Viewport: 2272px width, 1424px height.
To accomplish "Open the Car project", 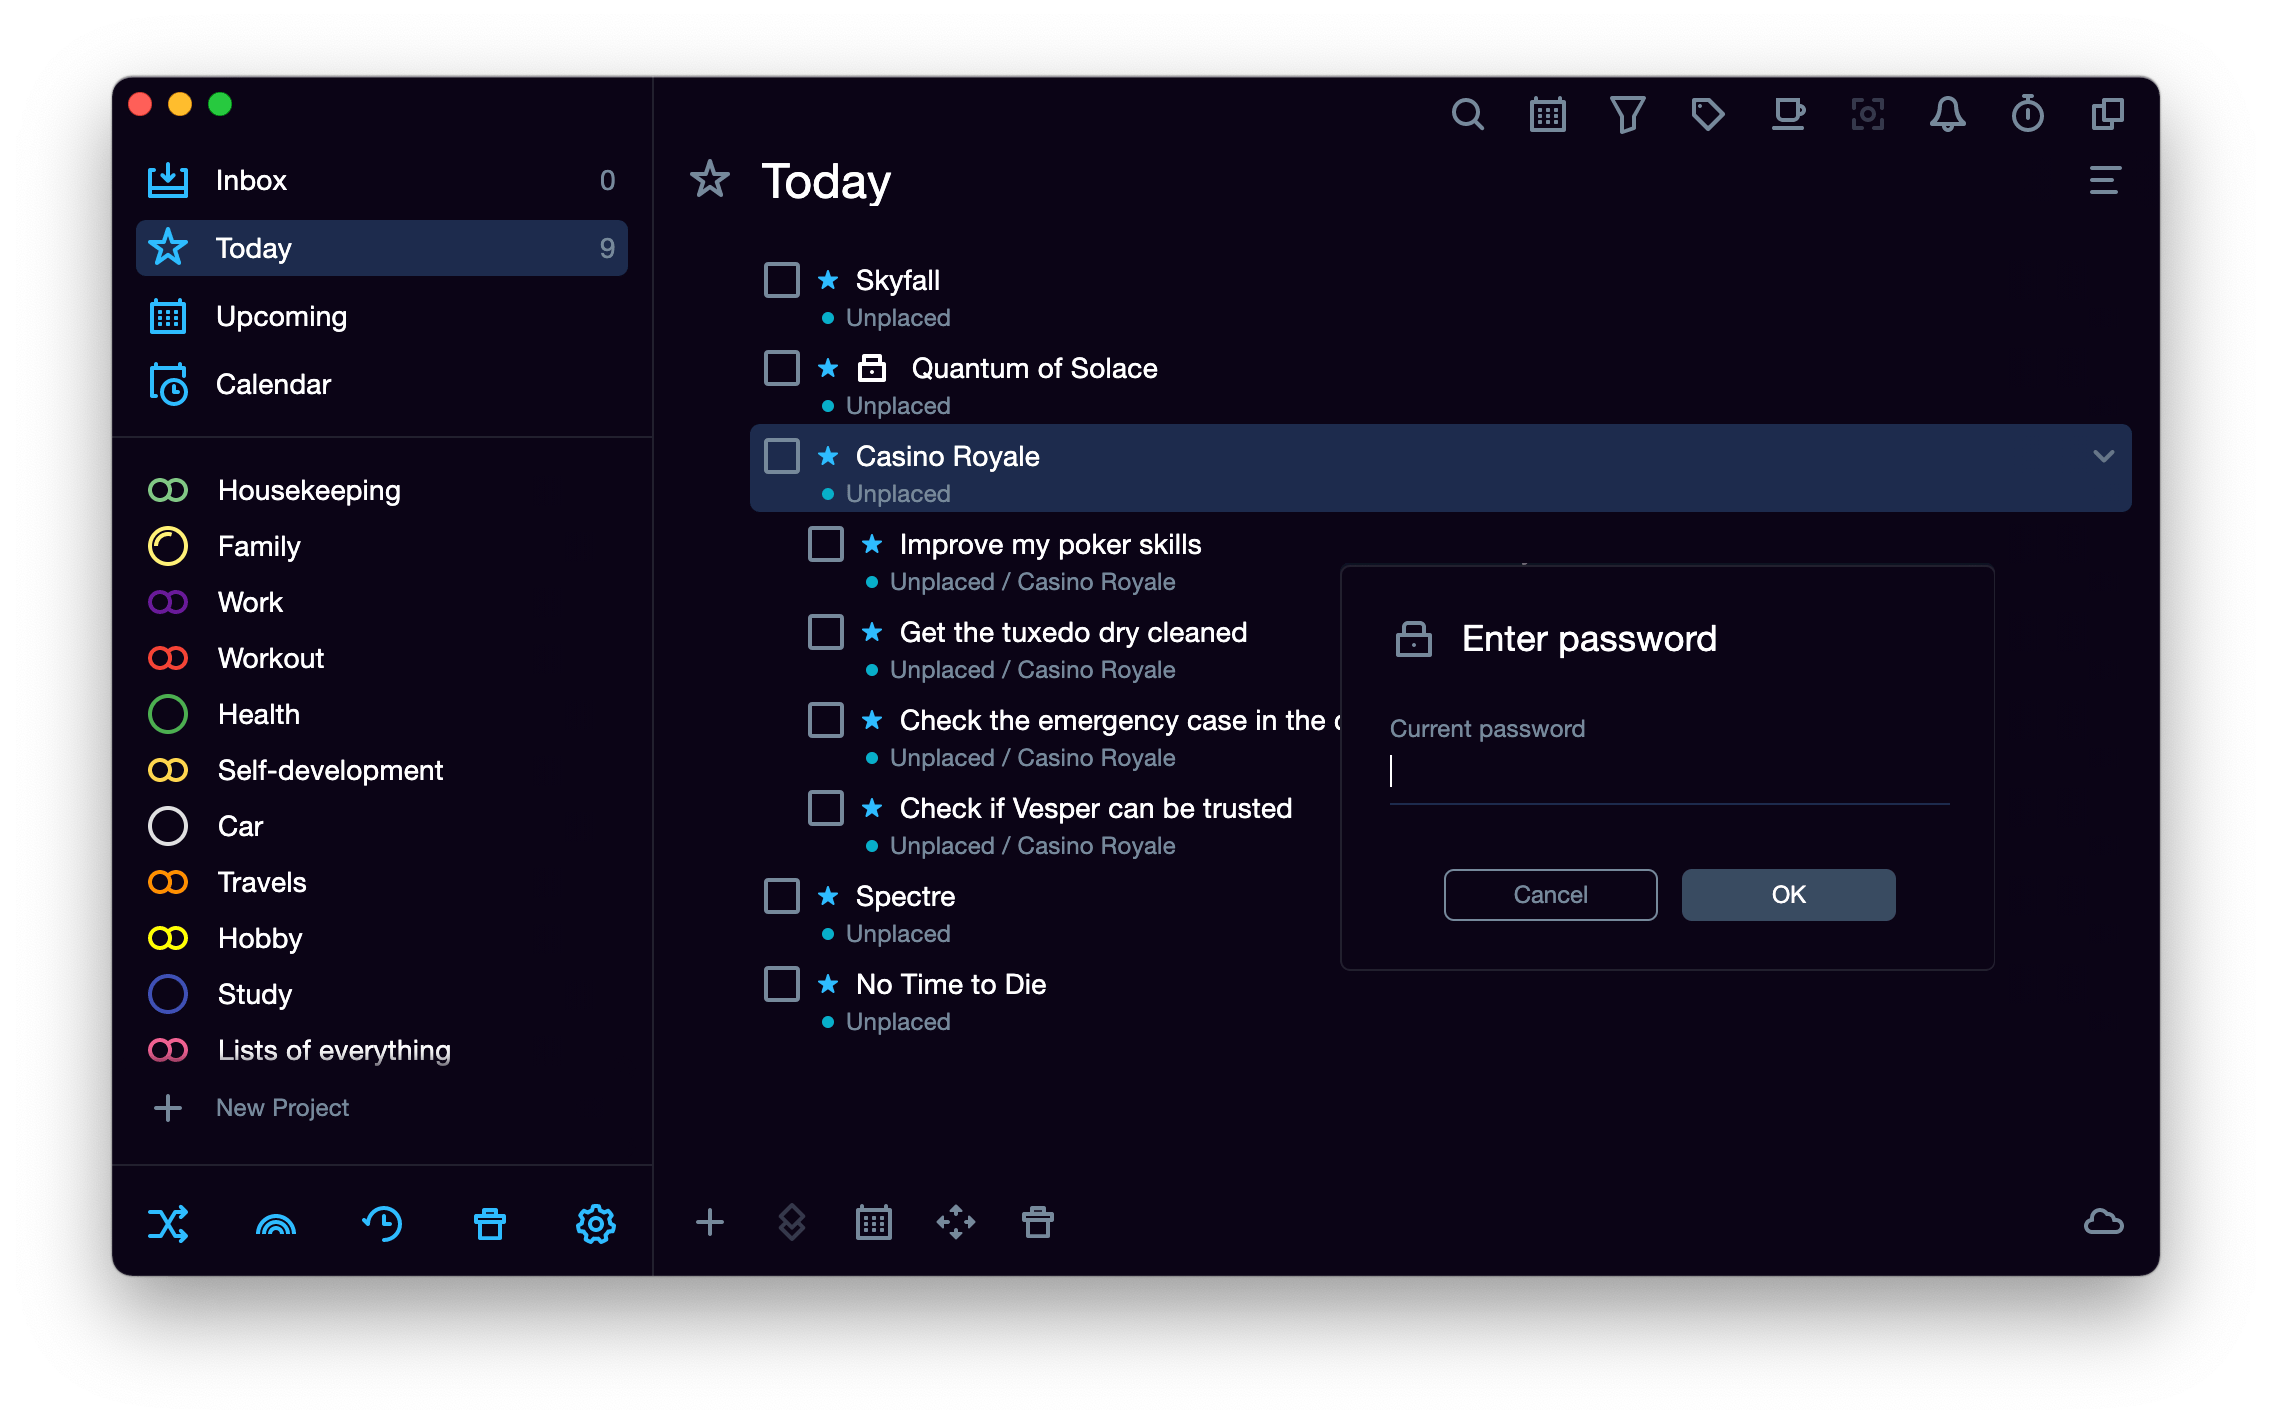I will pos(382,826).
